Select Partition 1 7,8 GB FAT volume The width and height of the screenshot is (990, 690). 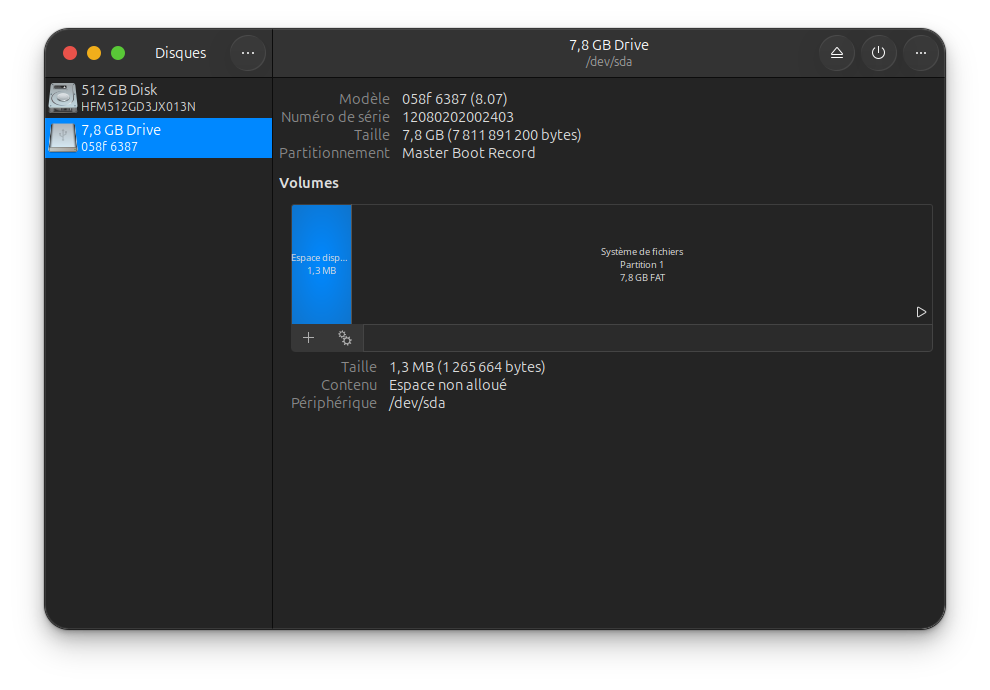pyautogui.click(x=641, y=264)
